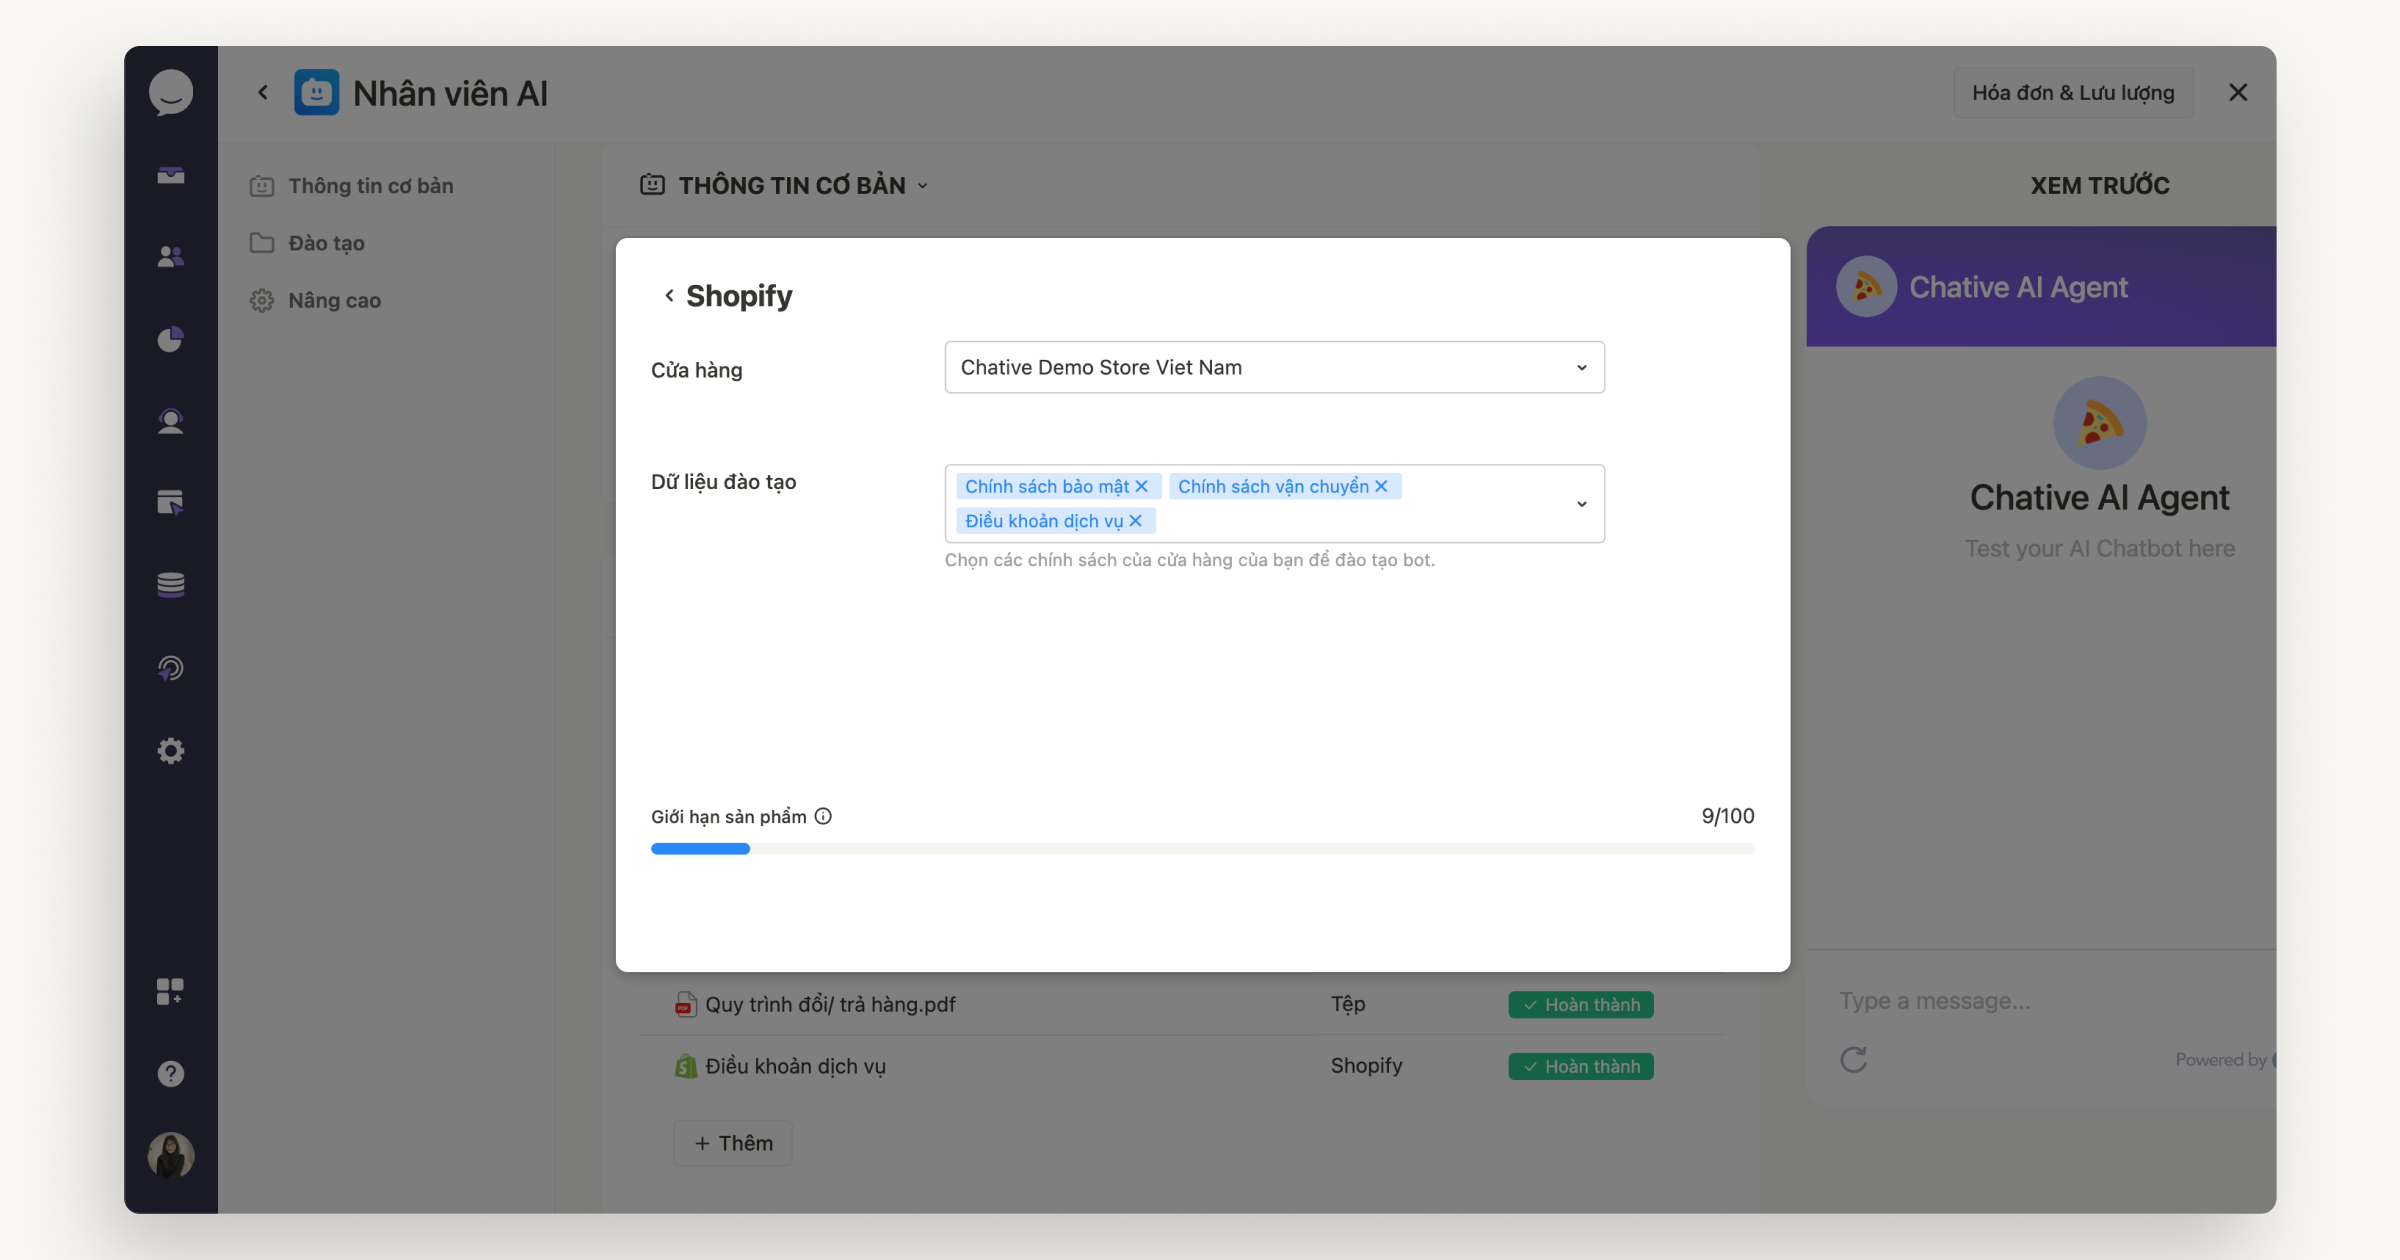Click the Shopify dialog title
The image size is (2400, 1260).
tap(739, 296)
